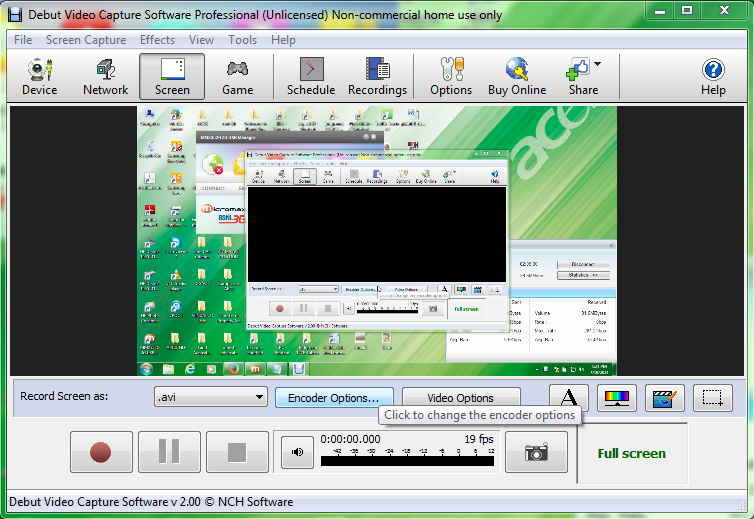754x519 pixels.
Task: Click the screen capture preview area
Action: (x=377, y=241)
